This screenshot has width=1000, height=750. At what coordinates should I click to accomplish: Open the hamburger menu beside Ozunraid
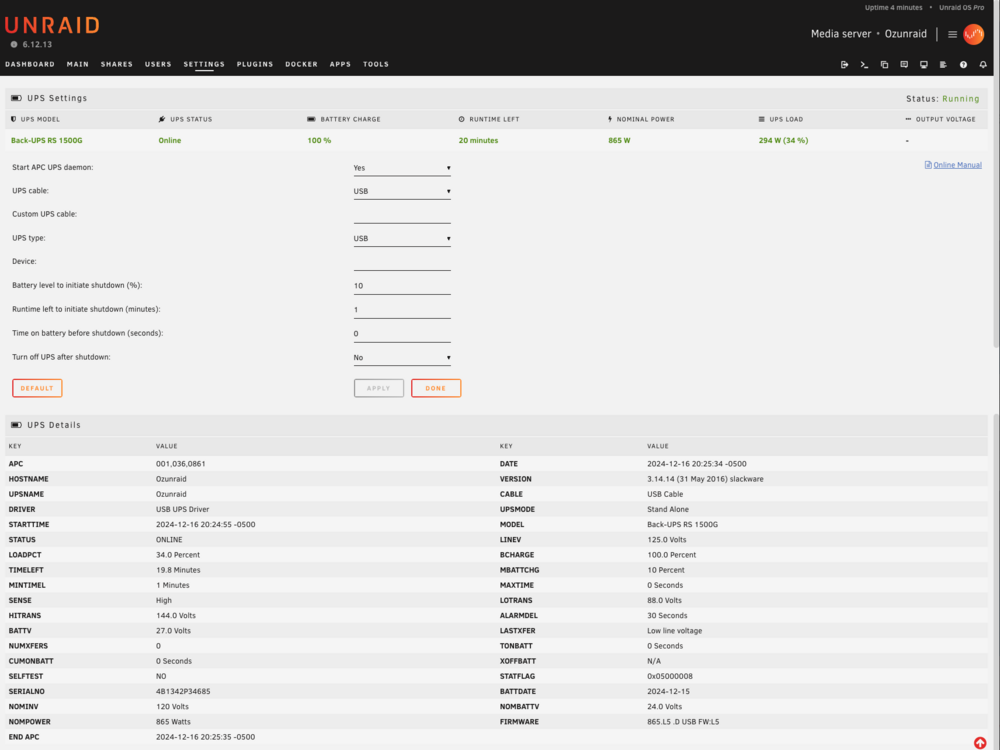[952, 34]
